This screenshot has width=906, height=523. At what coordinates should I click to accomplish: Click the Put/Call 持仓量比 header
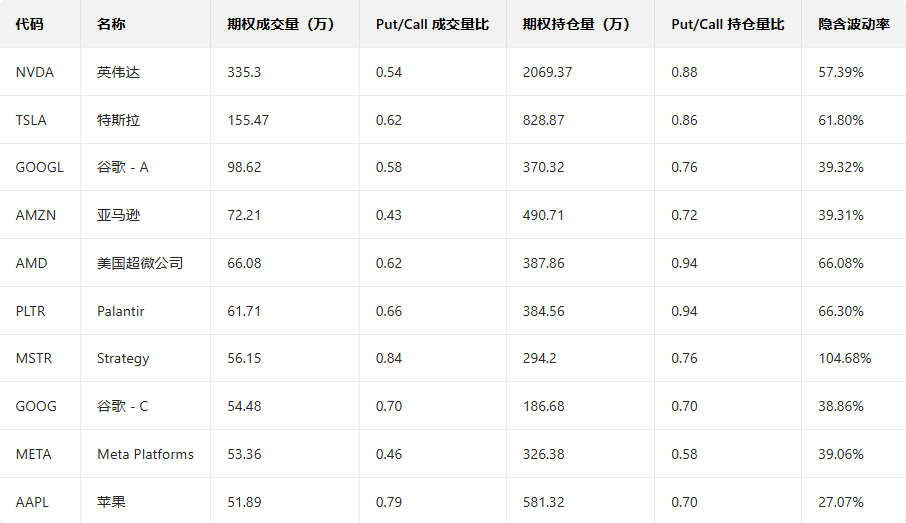728,24
